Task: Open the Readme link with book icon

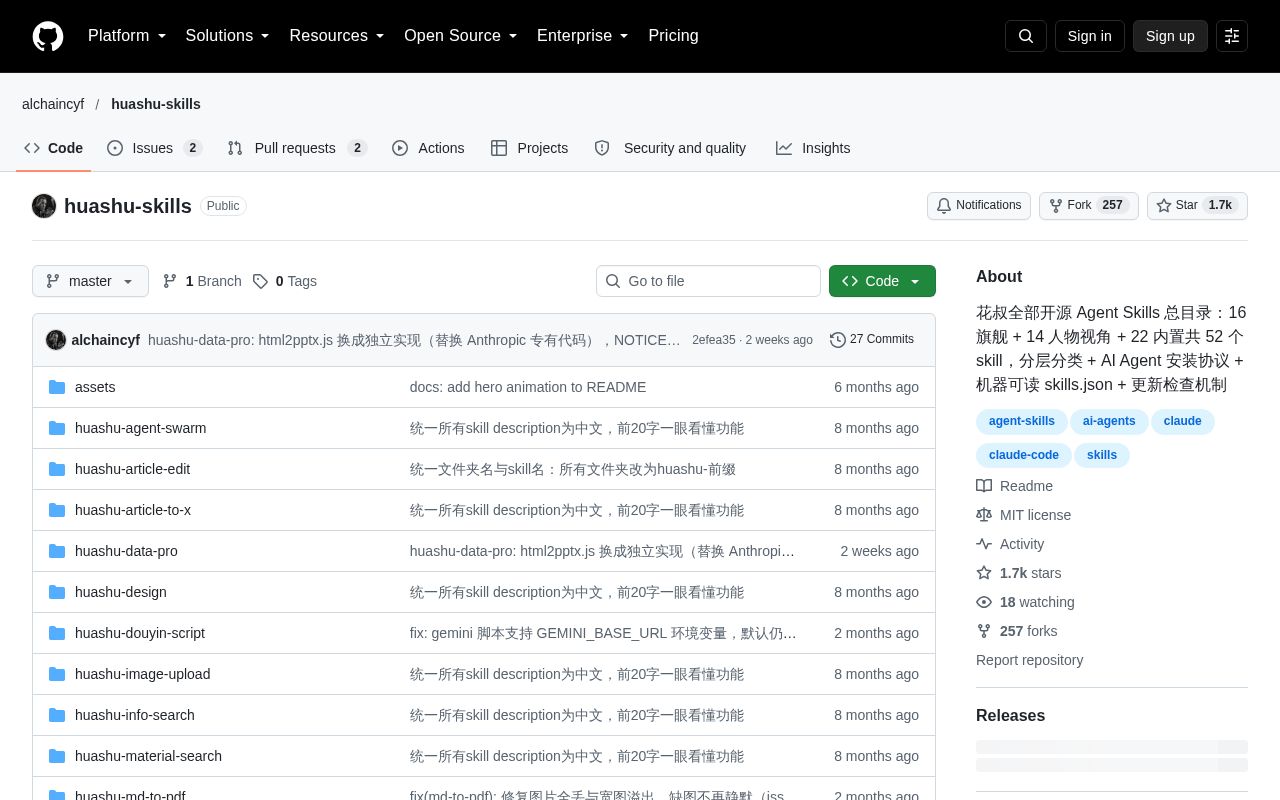Action: pos(1014,486)
